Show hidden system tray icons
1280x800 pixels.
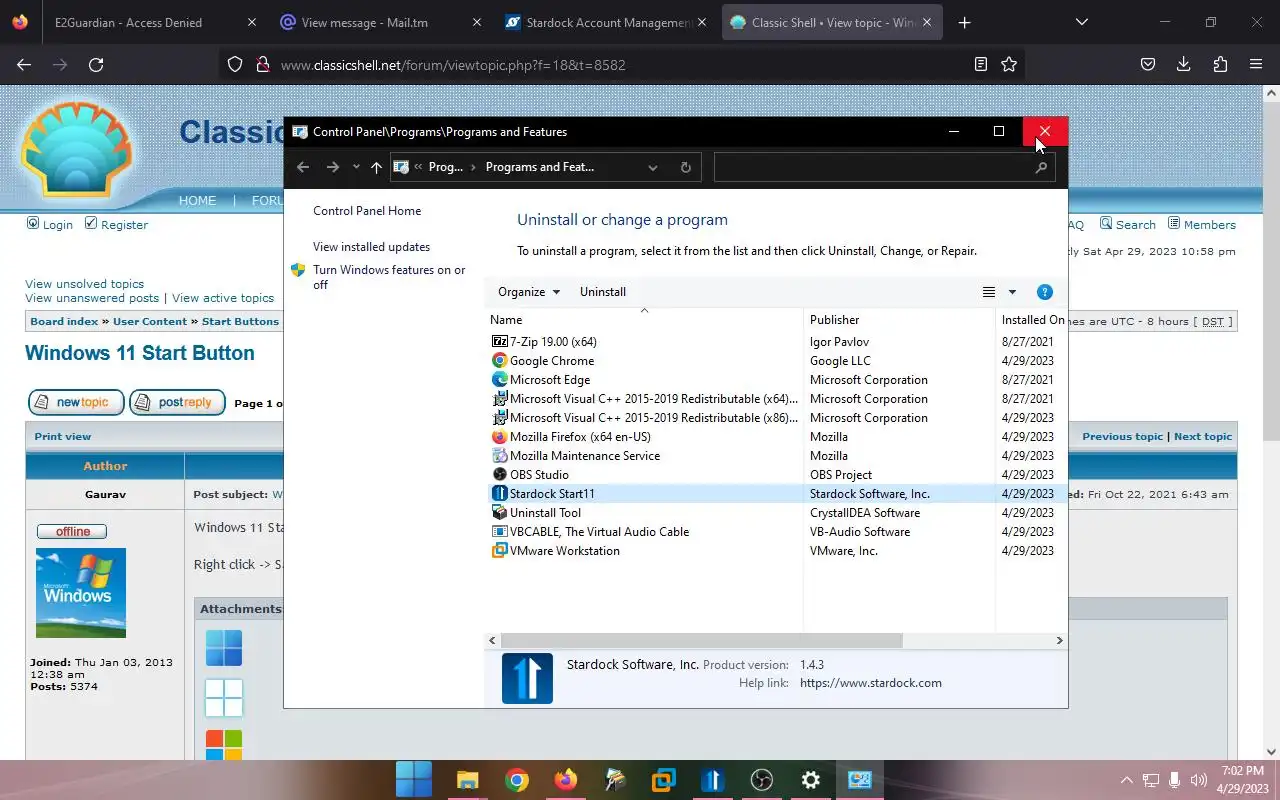(1126, 780)
